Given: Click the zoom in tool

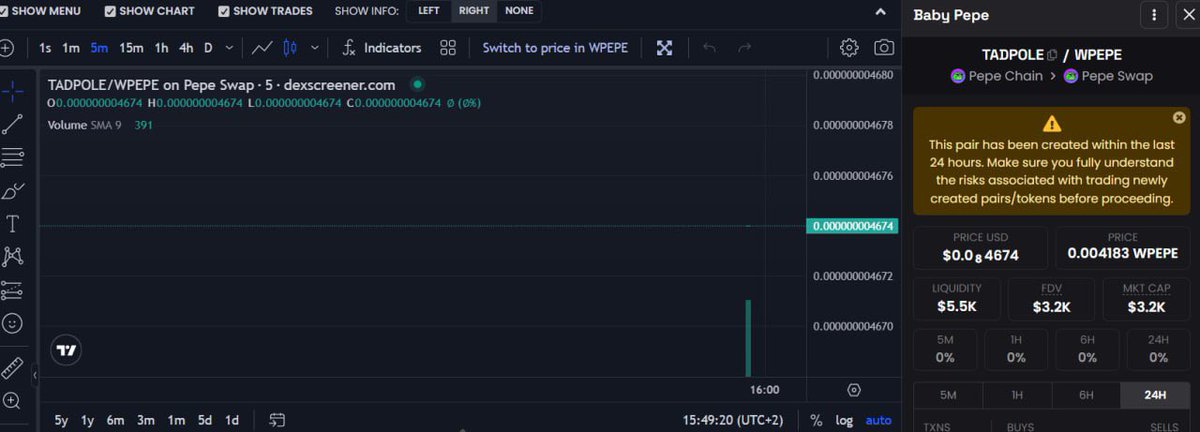Looking at the screenshot, I should (x=12, y=400).
